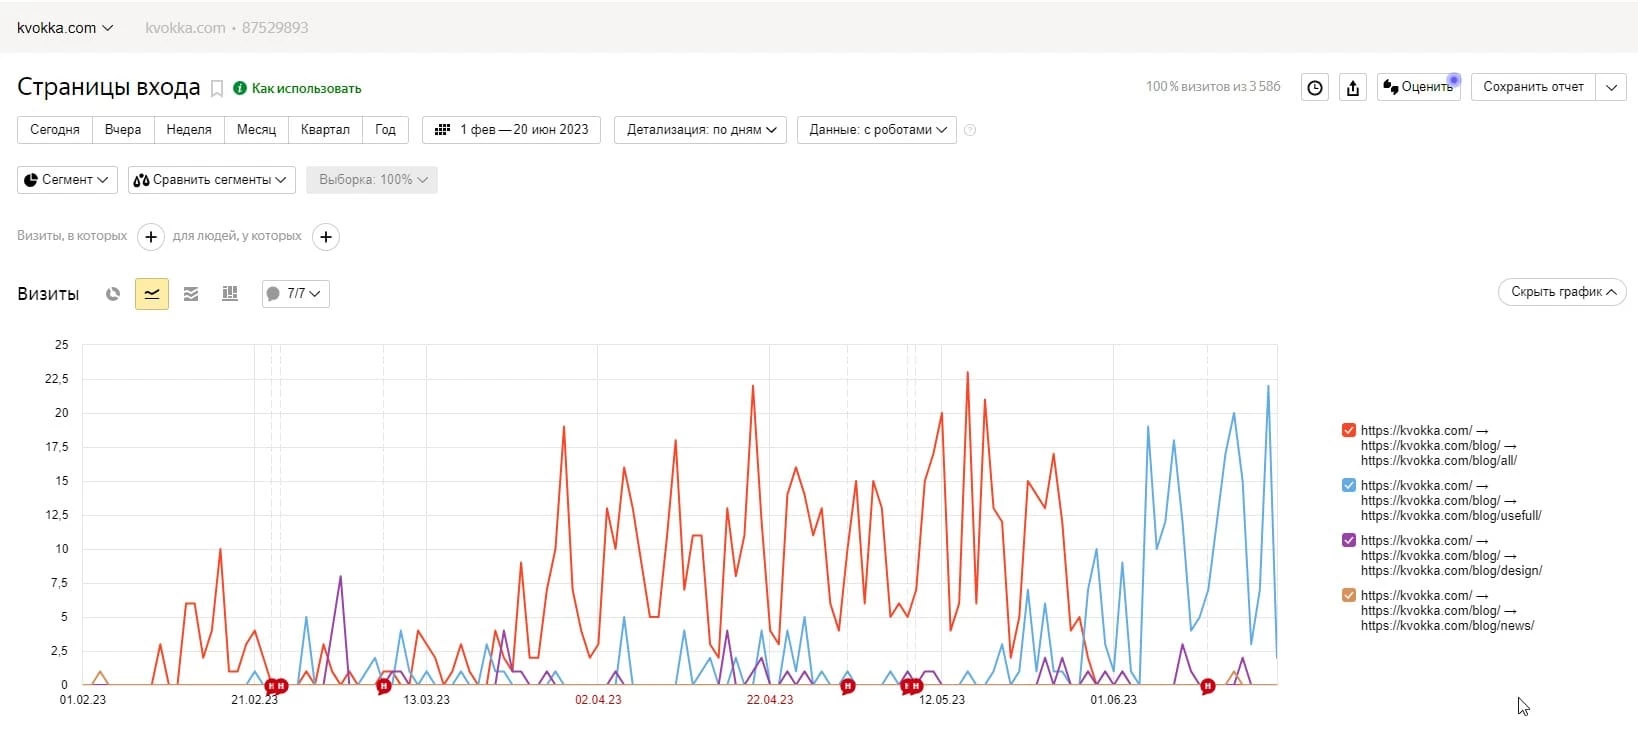Select the Неделя period tab
The width and height of the screenshot is (1638, 741).
coord(189,130)
